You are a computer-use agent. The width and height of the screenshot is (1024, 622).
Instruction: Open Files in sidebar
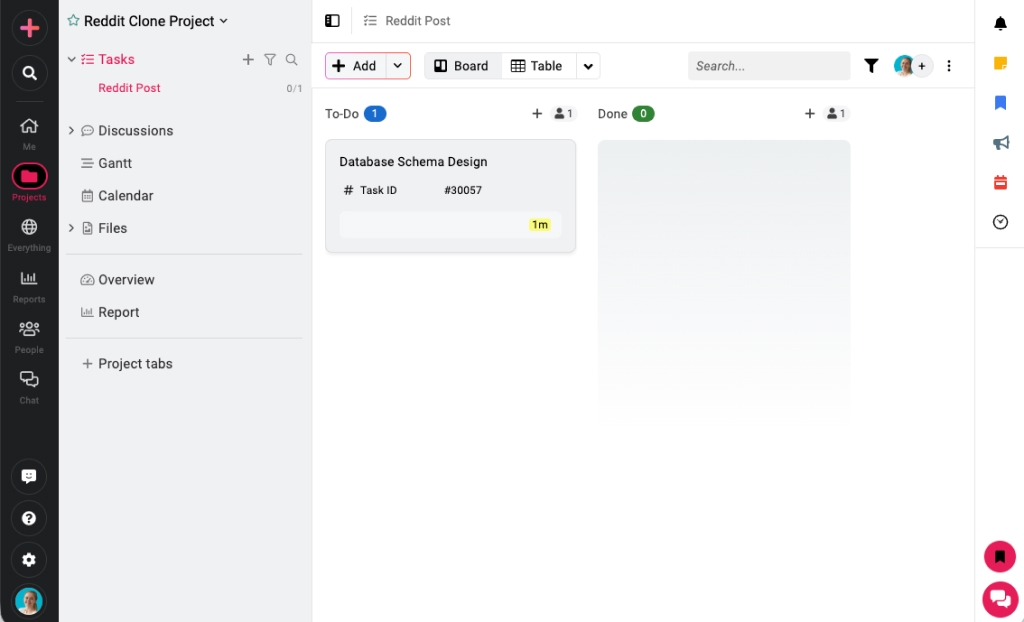tap(112, 228)
